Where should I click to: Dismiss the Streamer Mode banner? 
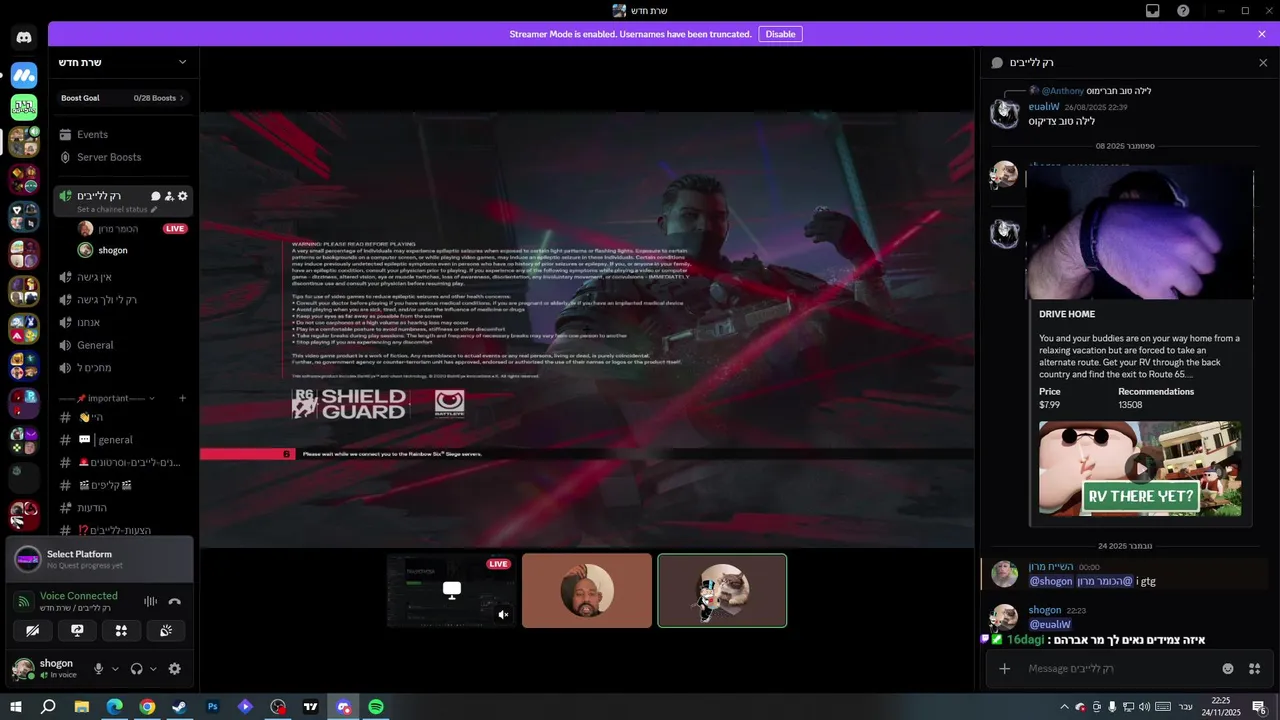pos(1262,34)
